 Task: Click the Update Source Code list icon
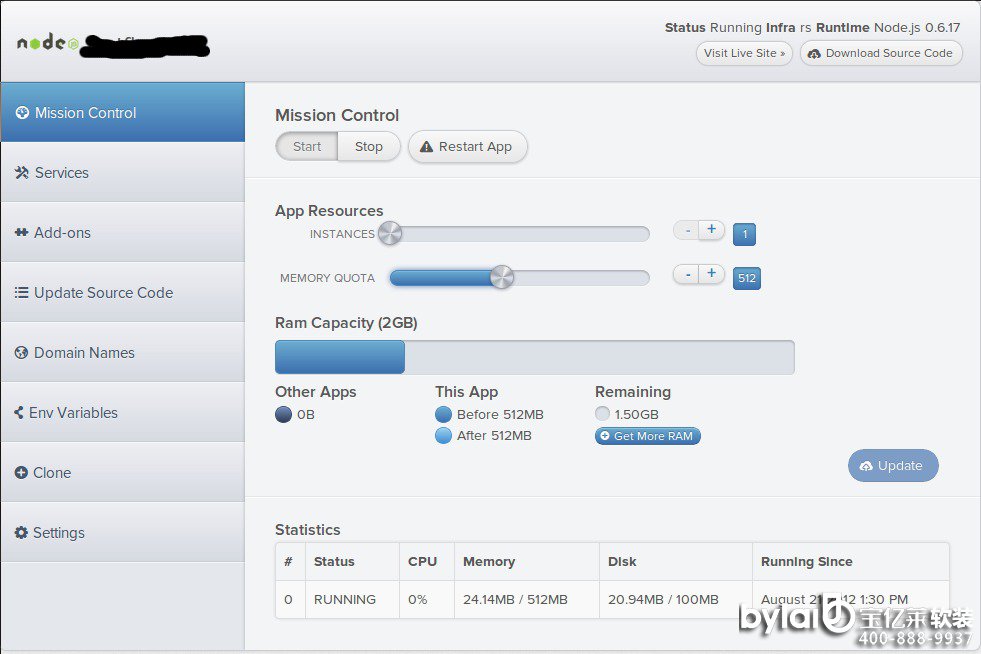click(x=21, y=293)
